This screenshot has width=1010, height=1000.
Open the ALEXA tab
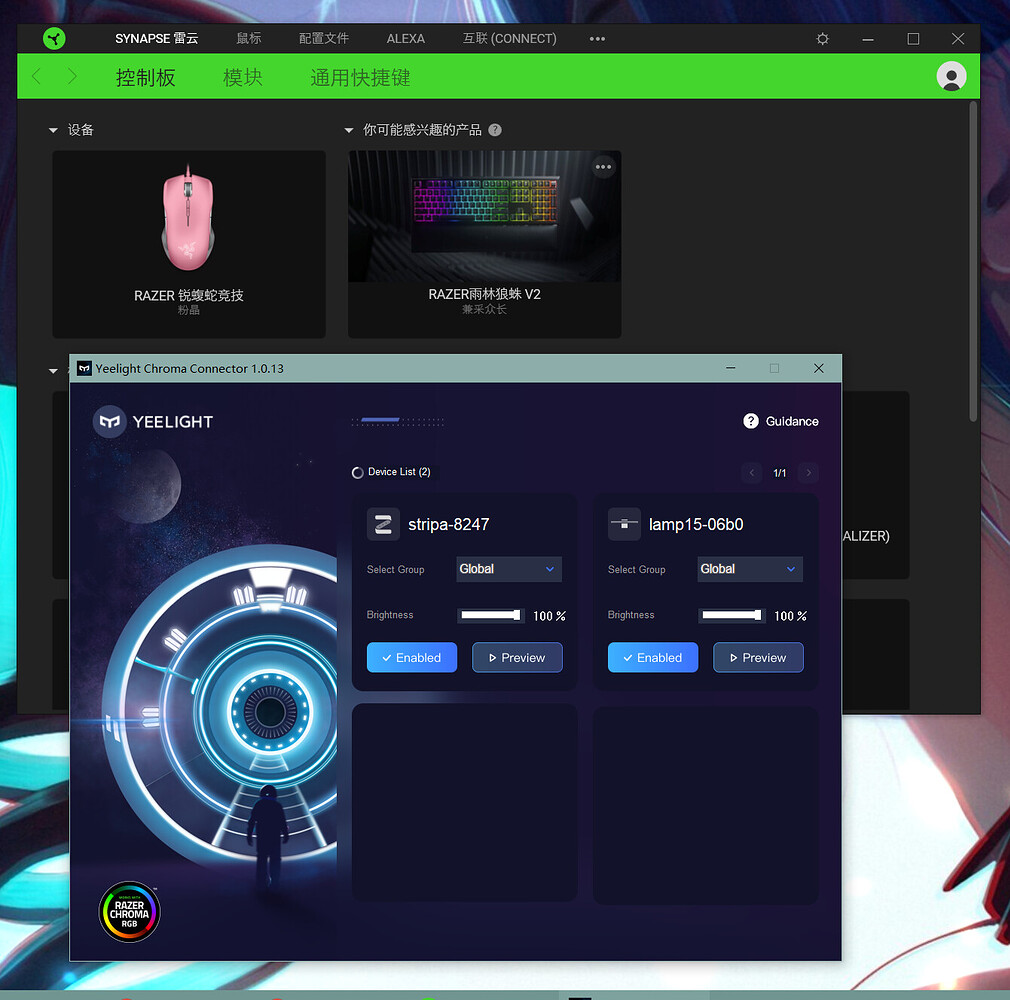tap(406, 39)
